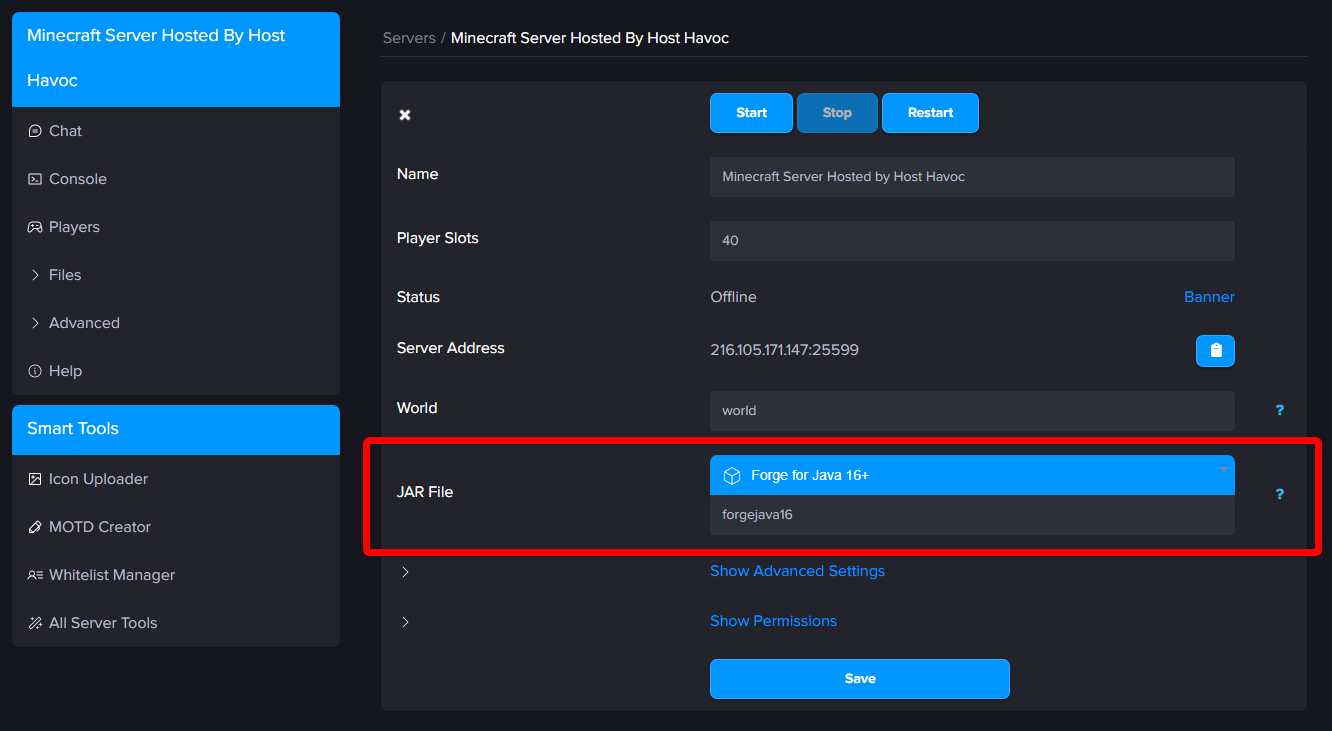Focus the Name input field

pyautogui.click(x=972, y=177)
